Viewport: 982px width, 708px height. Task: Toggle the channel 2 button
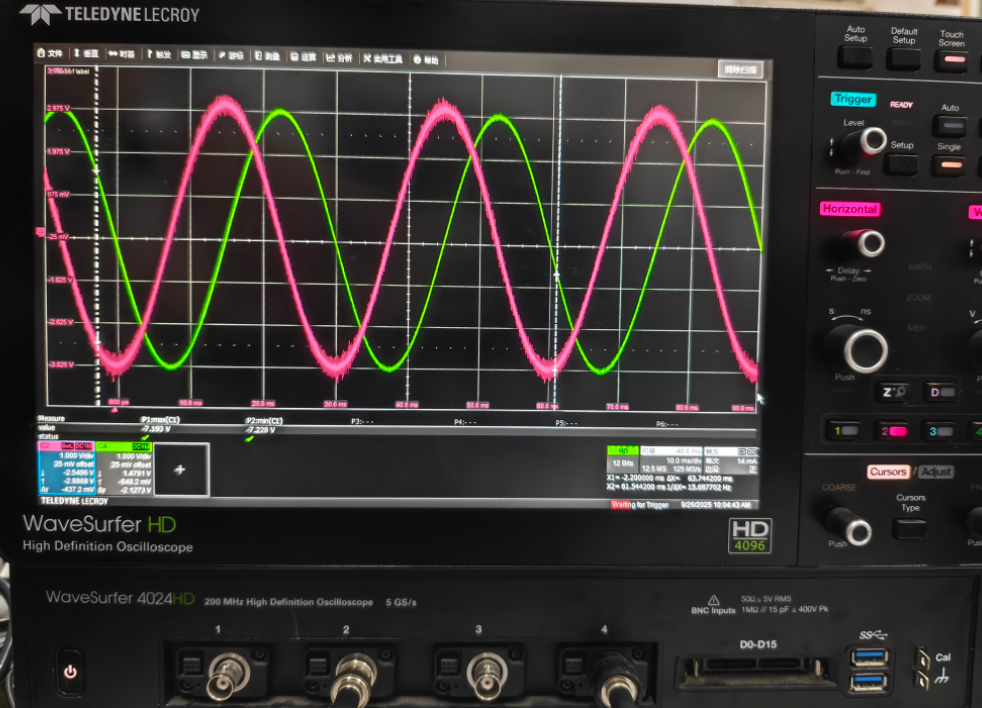tap(893, 431)
